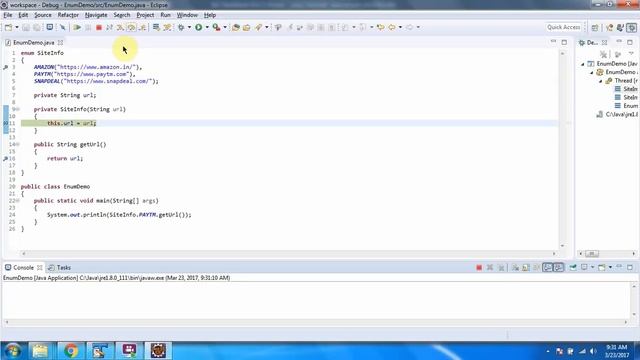640x360 pixels.
Task: Open the New file dropdown arrow
Action: (x=17, y=27)
